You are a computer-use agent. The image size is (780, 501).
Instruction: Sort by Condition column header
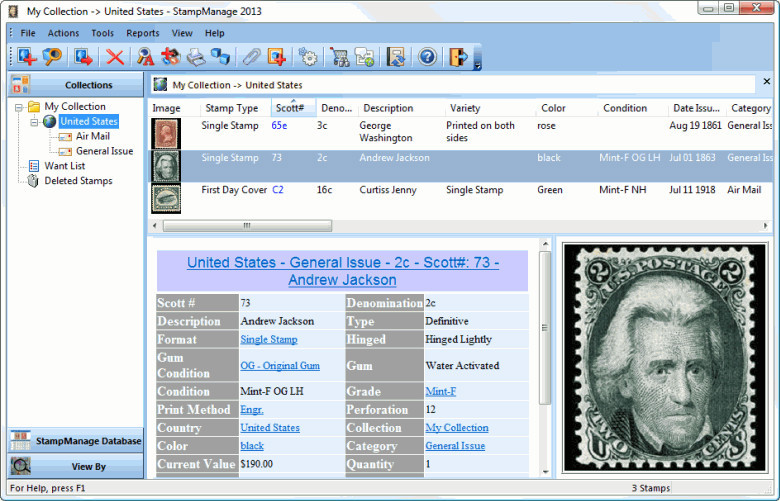pyautogui.click(x=633, y=108)
